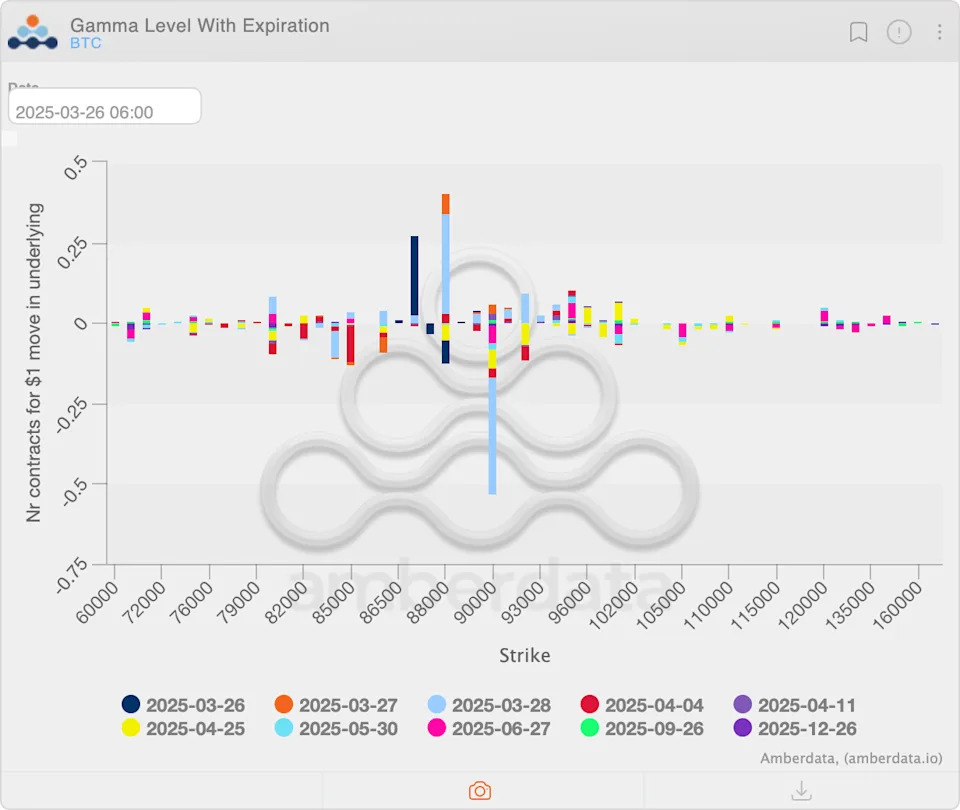Toggle the 2025-12-26 purple series
The height and width of the screenshot is (810, 960).
(795, 728)
